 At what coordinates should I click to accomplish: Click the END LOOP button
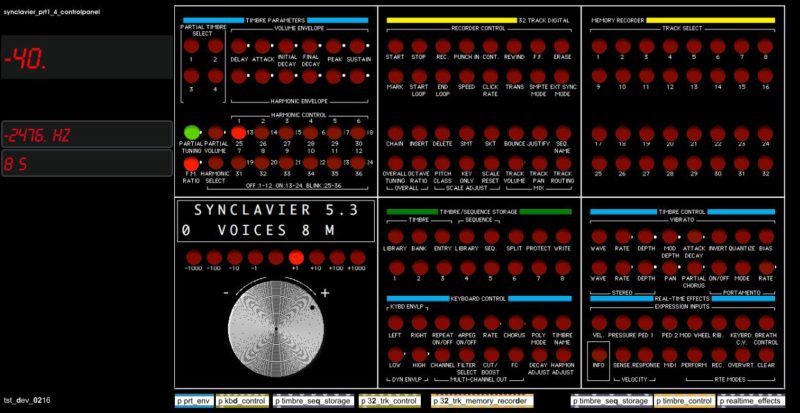tap(443, 76)
